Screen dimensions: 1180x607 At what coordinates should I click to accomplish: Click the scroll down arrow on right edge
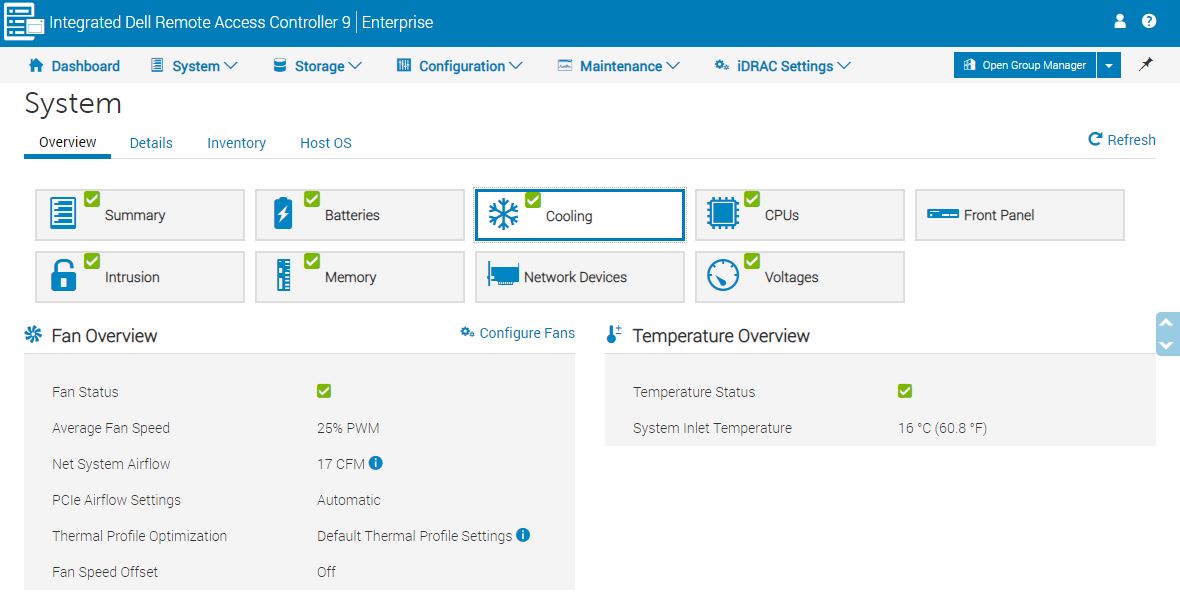tap(1167, 345)
